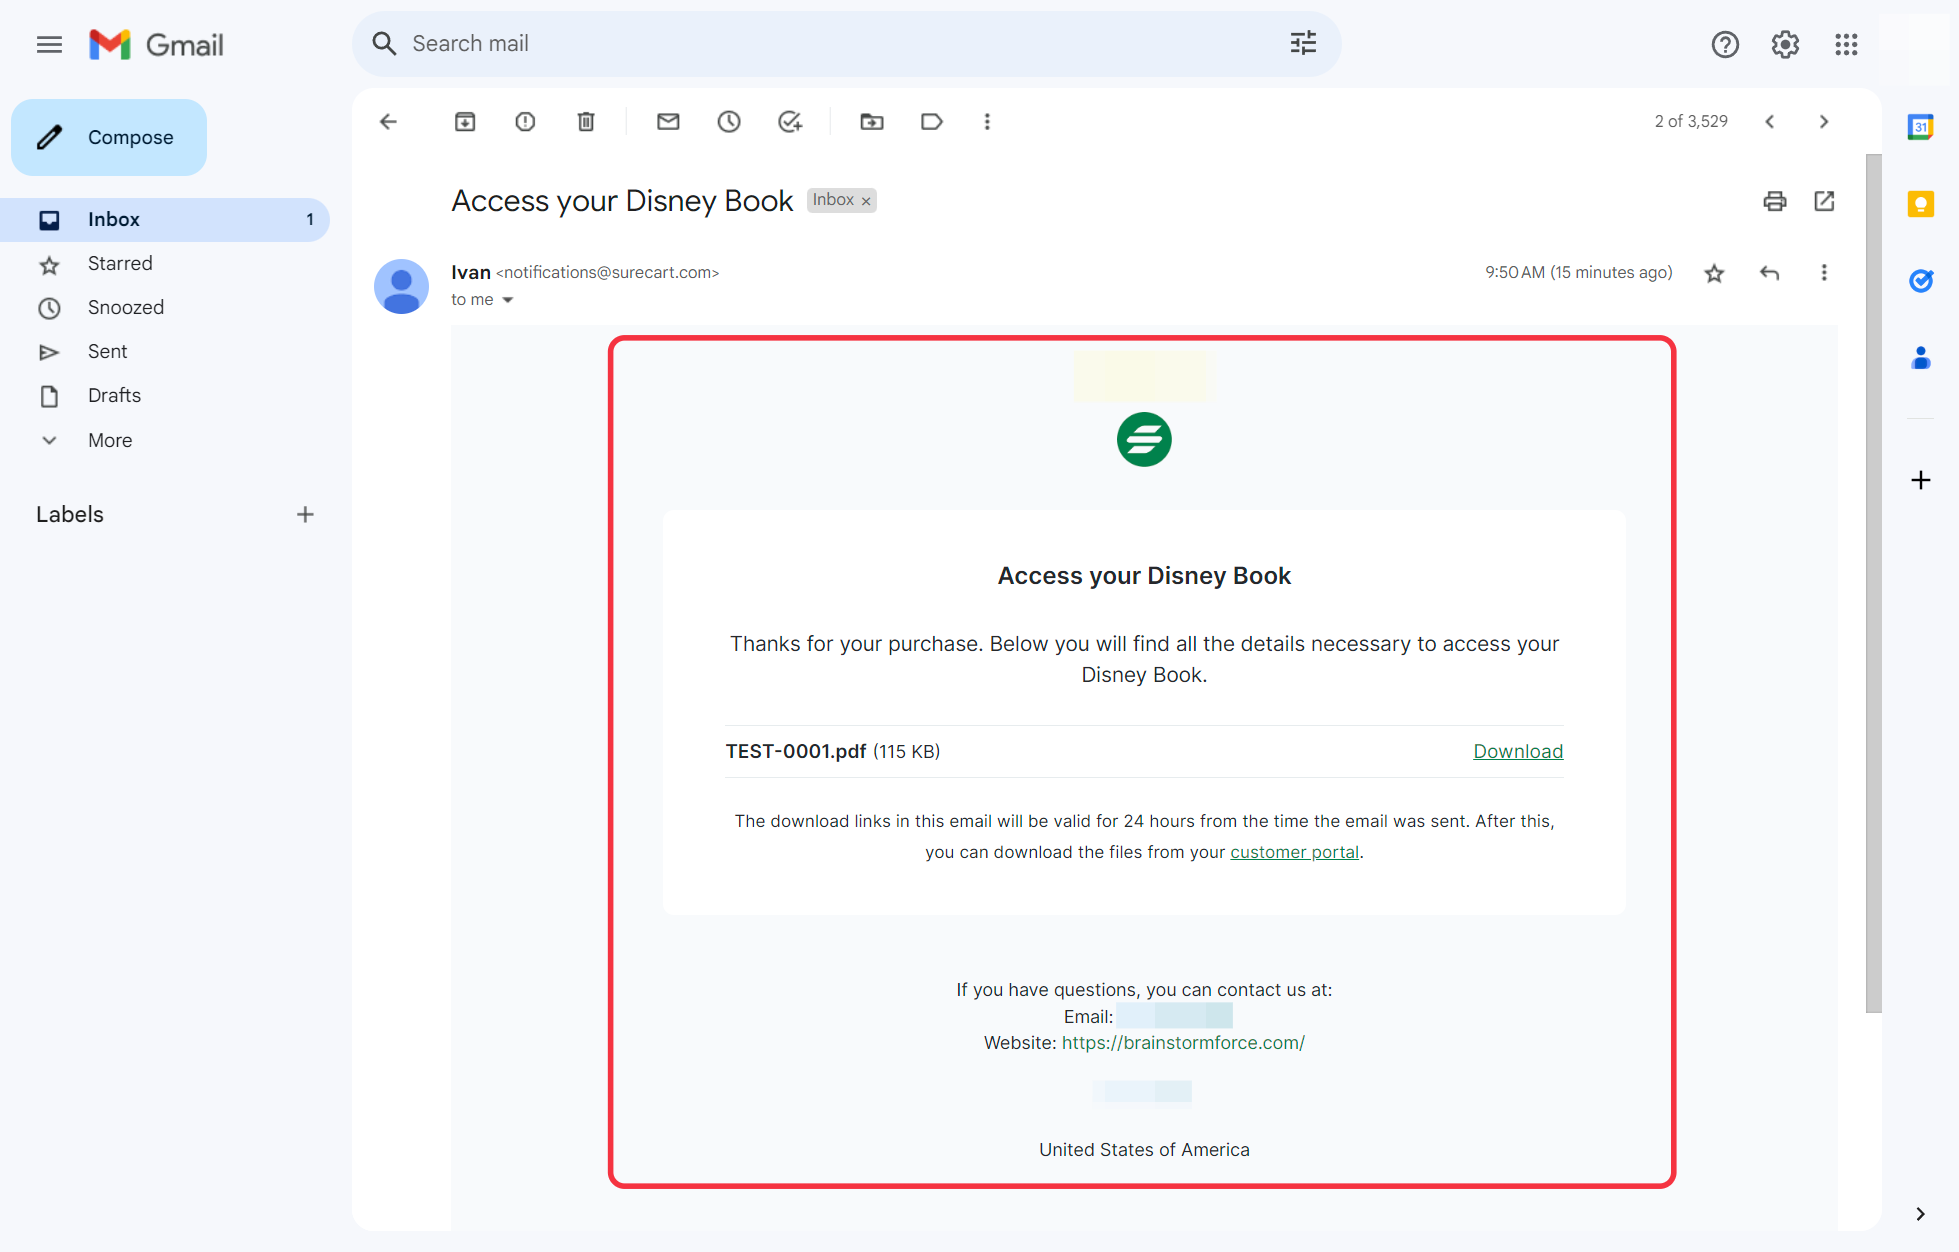Click the print email icon

[x=1775, y=201]
